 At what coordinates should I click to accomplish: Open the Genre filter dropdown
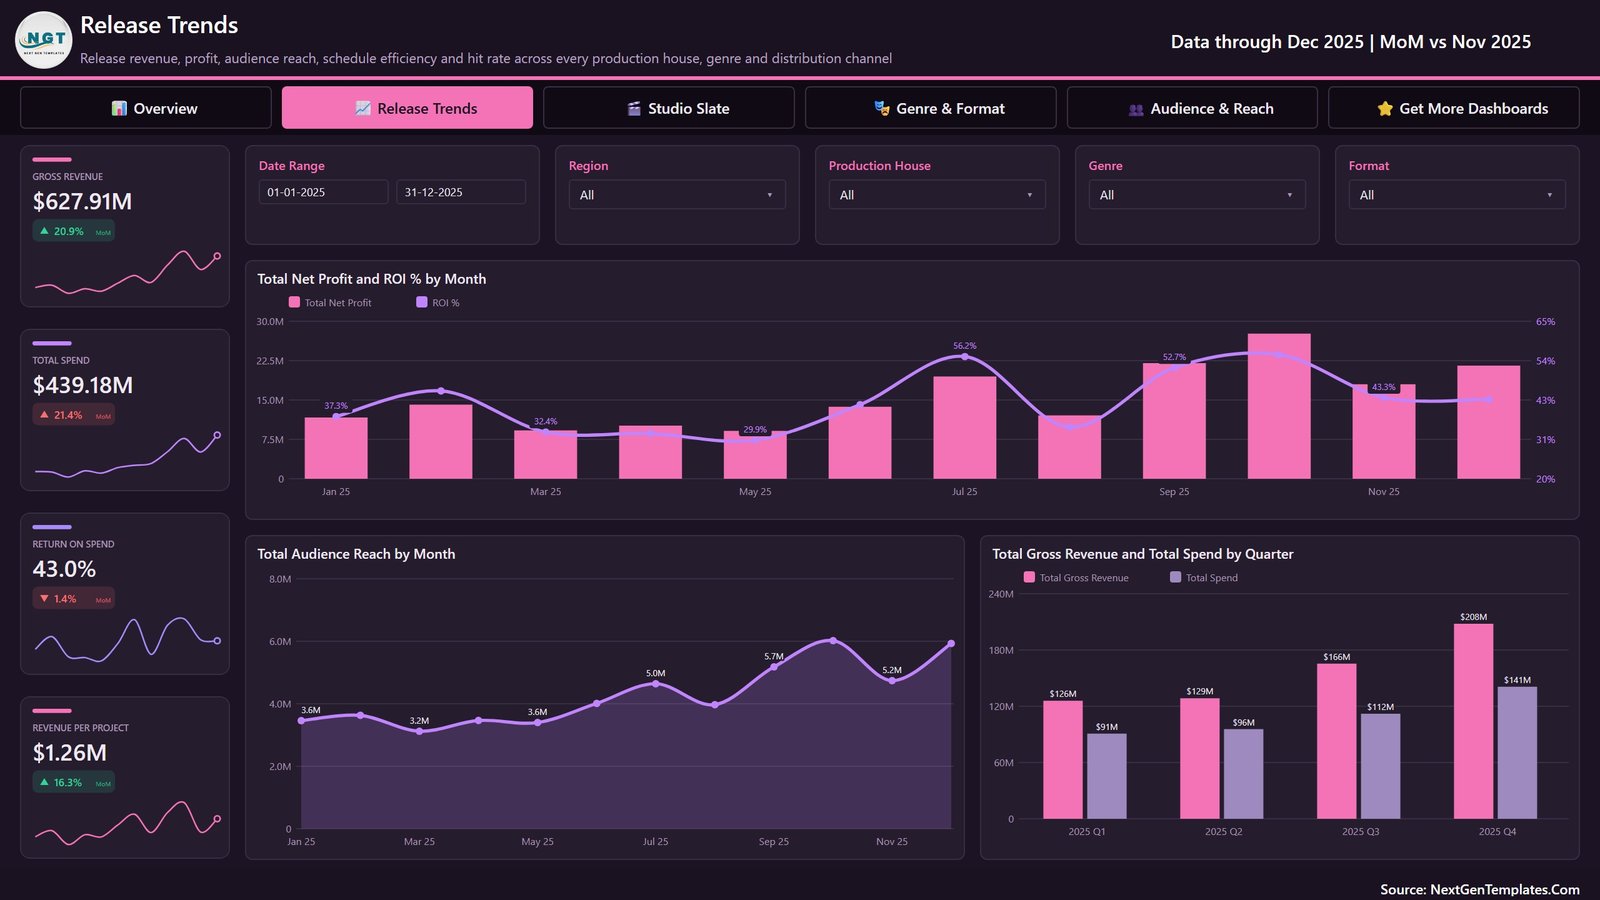pos(1197,195)
